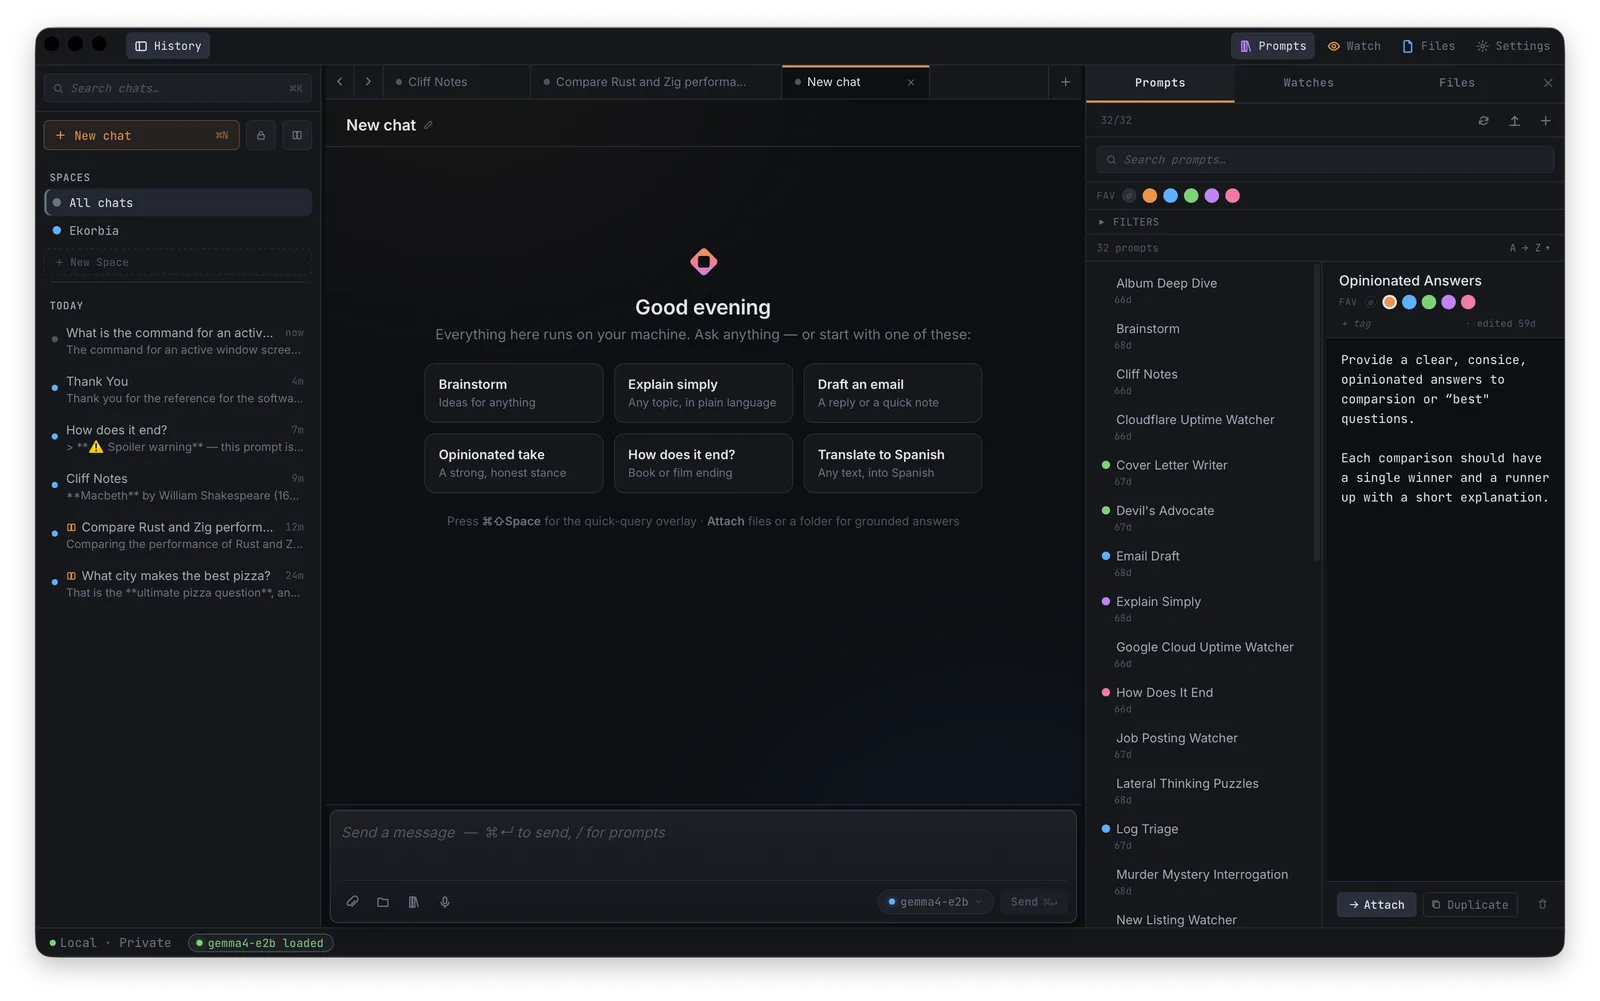Duplicate the Opinionated Answers prompt

[1470, 905]
